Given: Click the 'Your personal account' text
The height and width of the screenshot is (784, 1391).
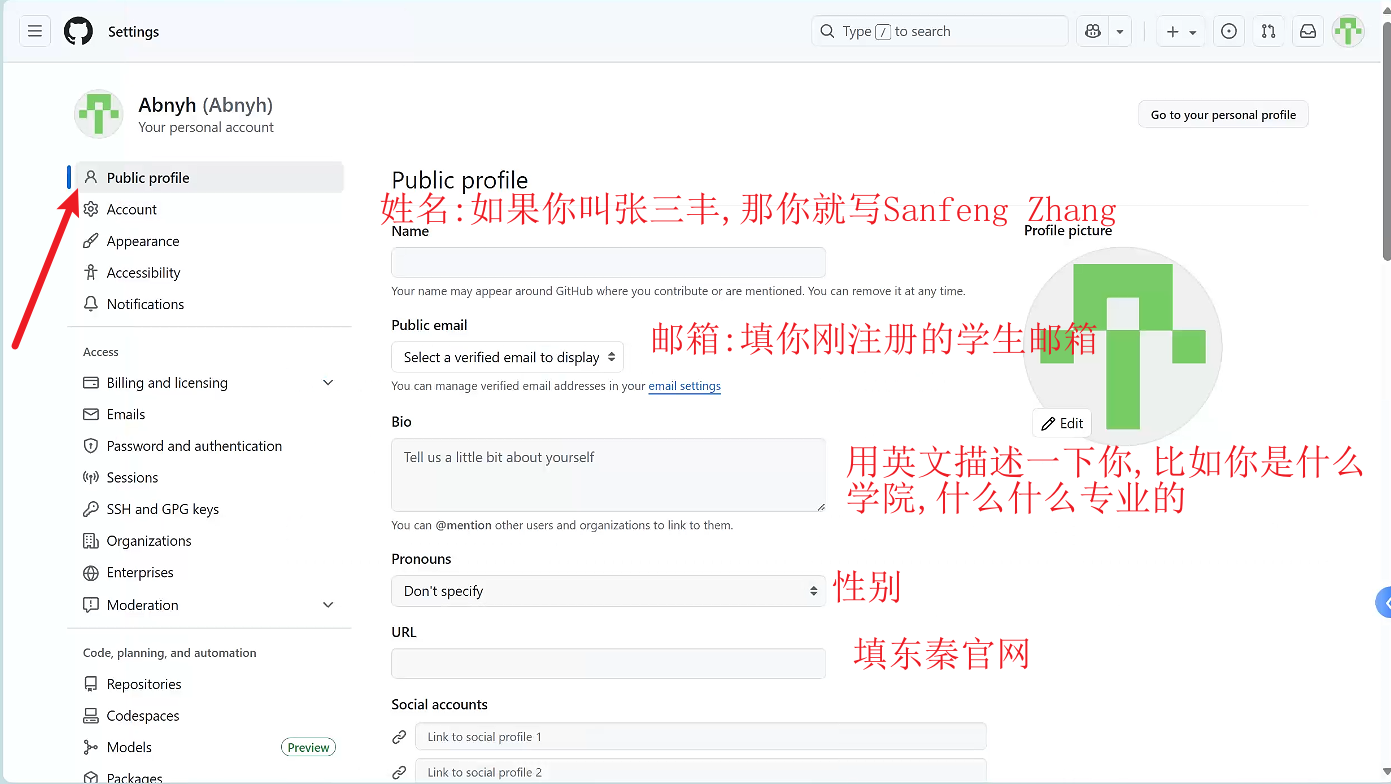Looking at the screenshot, I should point(206,128).
